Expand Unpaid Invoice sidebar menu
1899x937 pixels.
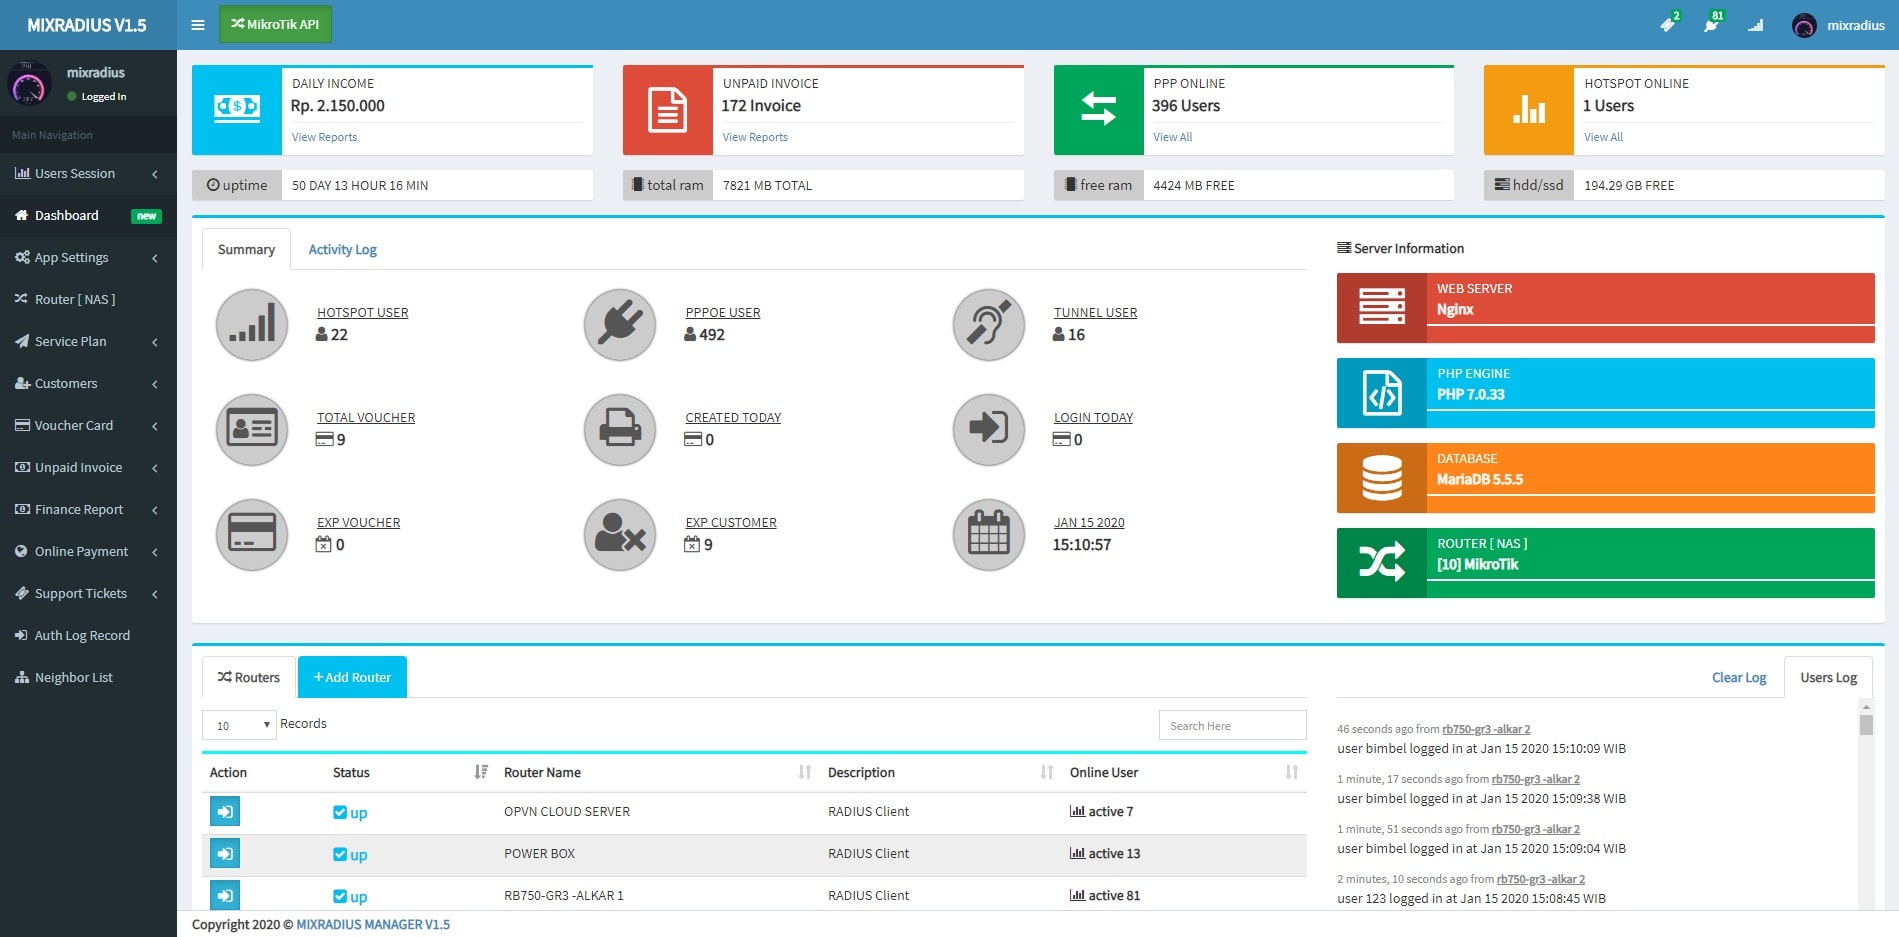pyautogui.click(x=88, y=467)
